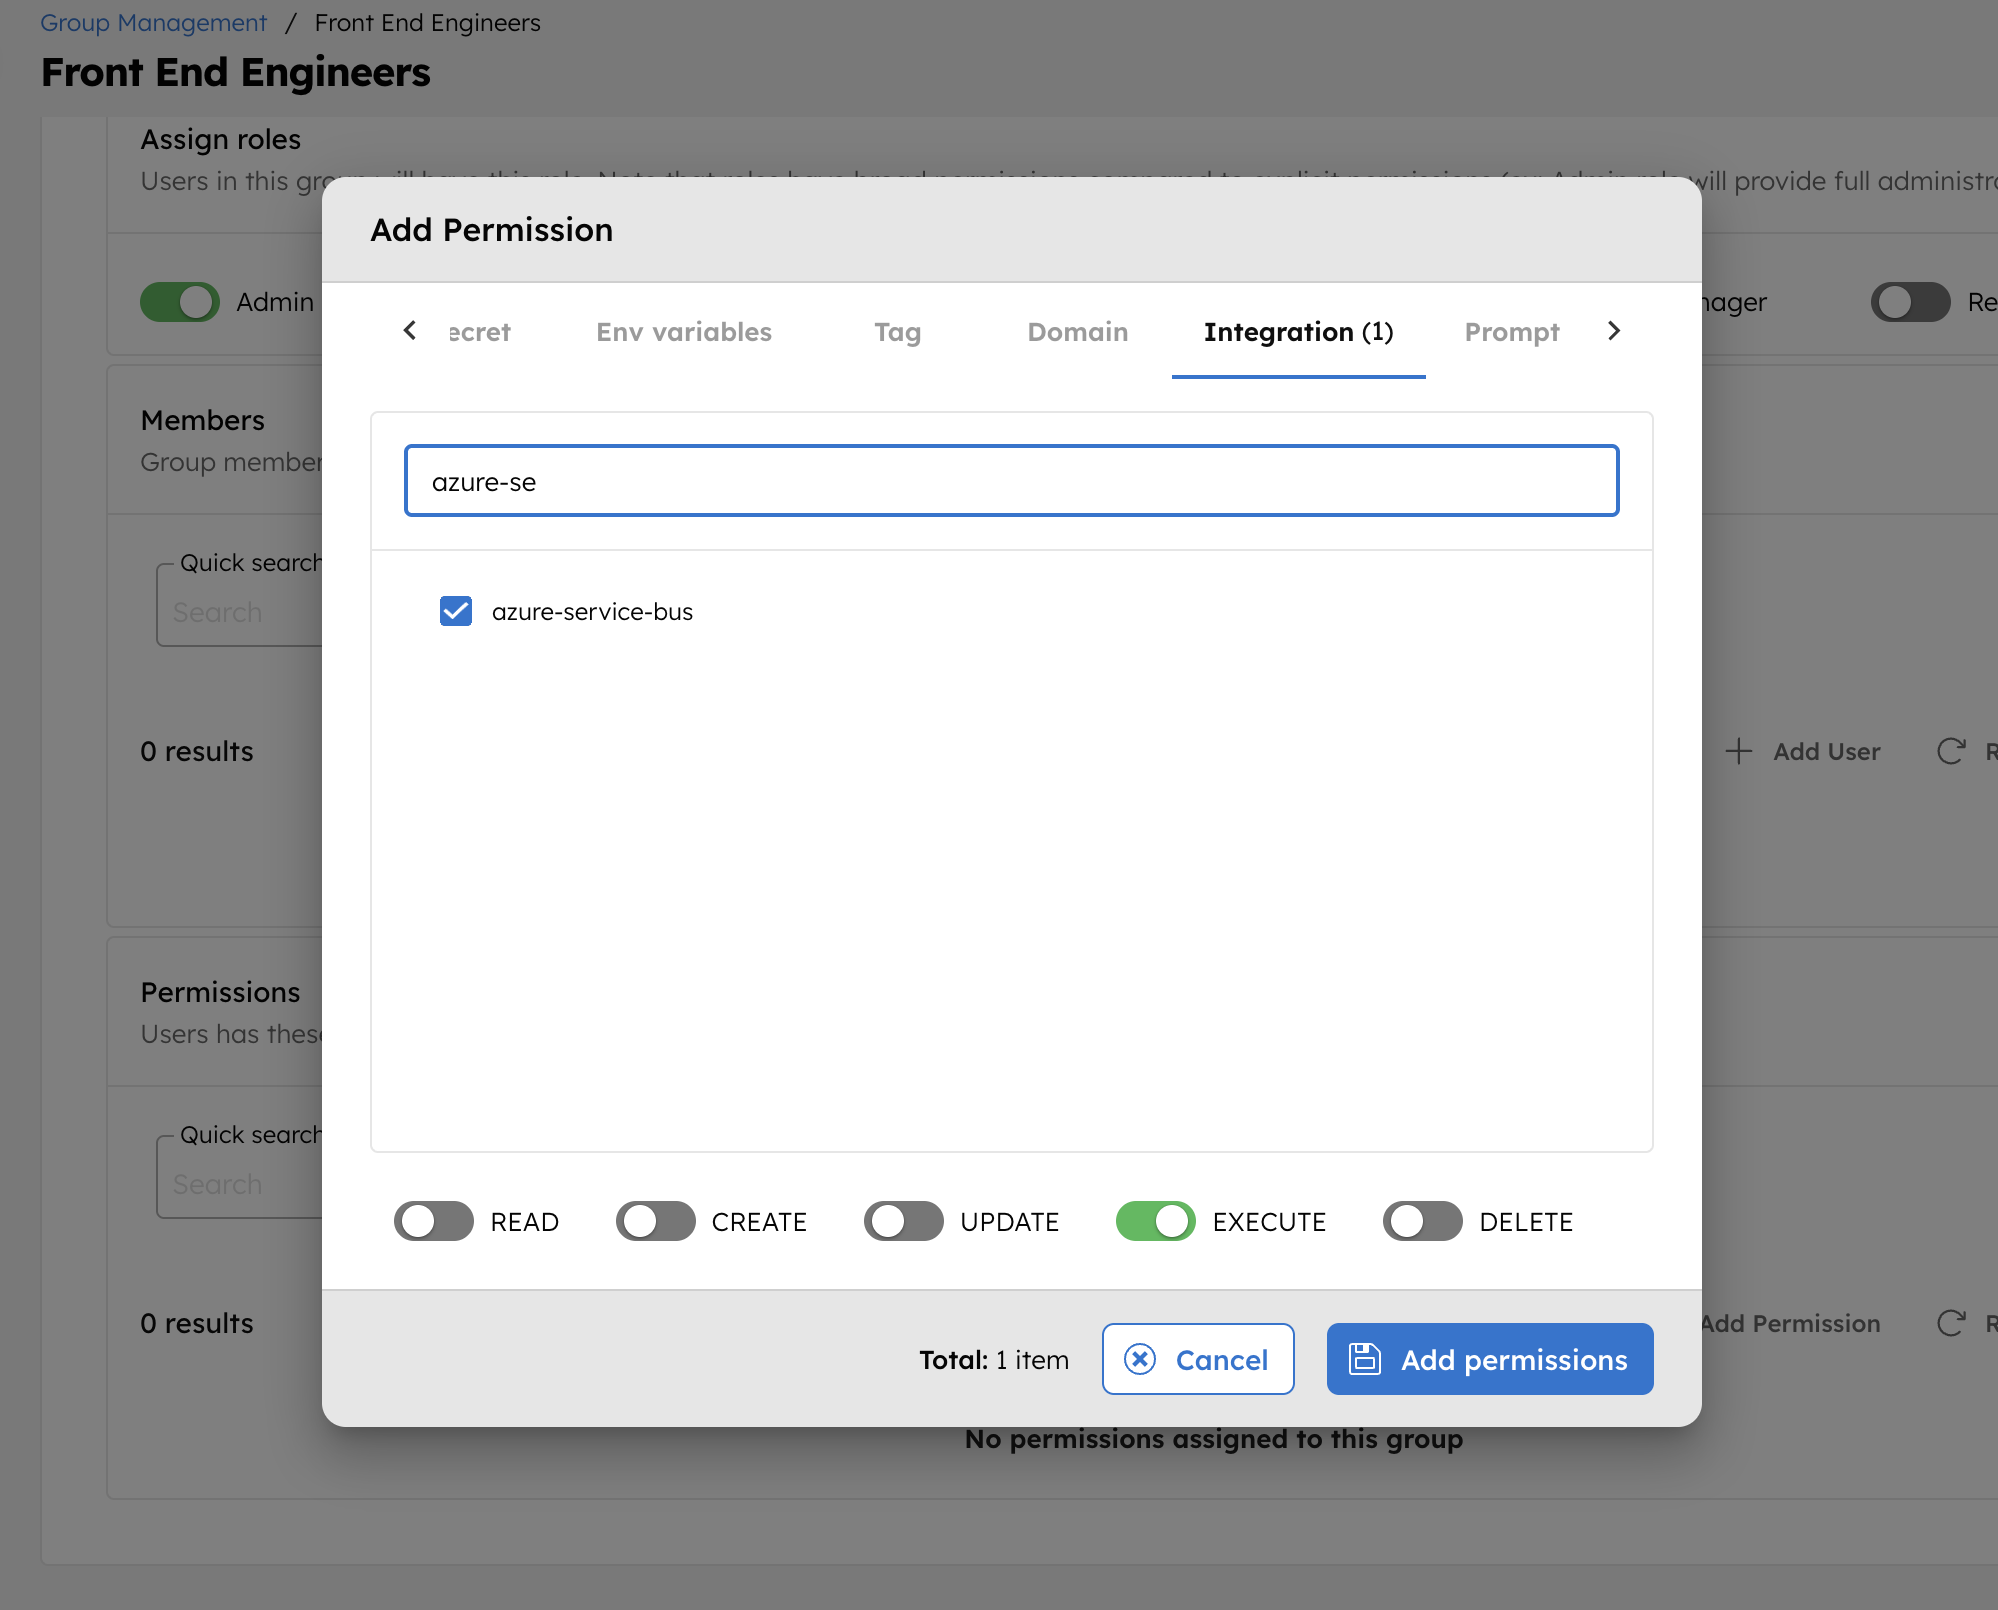Switch to the Prompt tab
This screenshot has height=1610, width=1998.
tap(1511, 332)
